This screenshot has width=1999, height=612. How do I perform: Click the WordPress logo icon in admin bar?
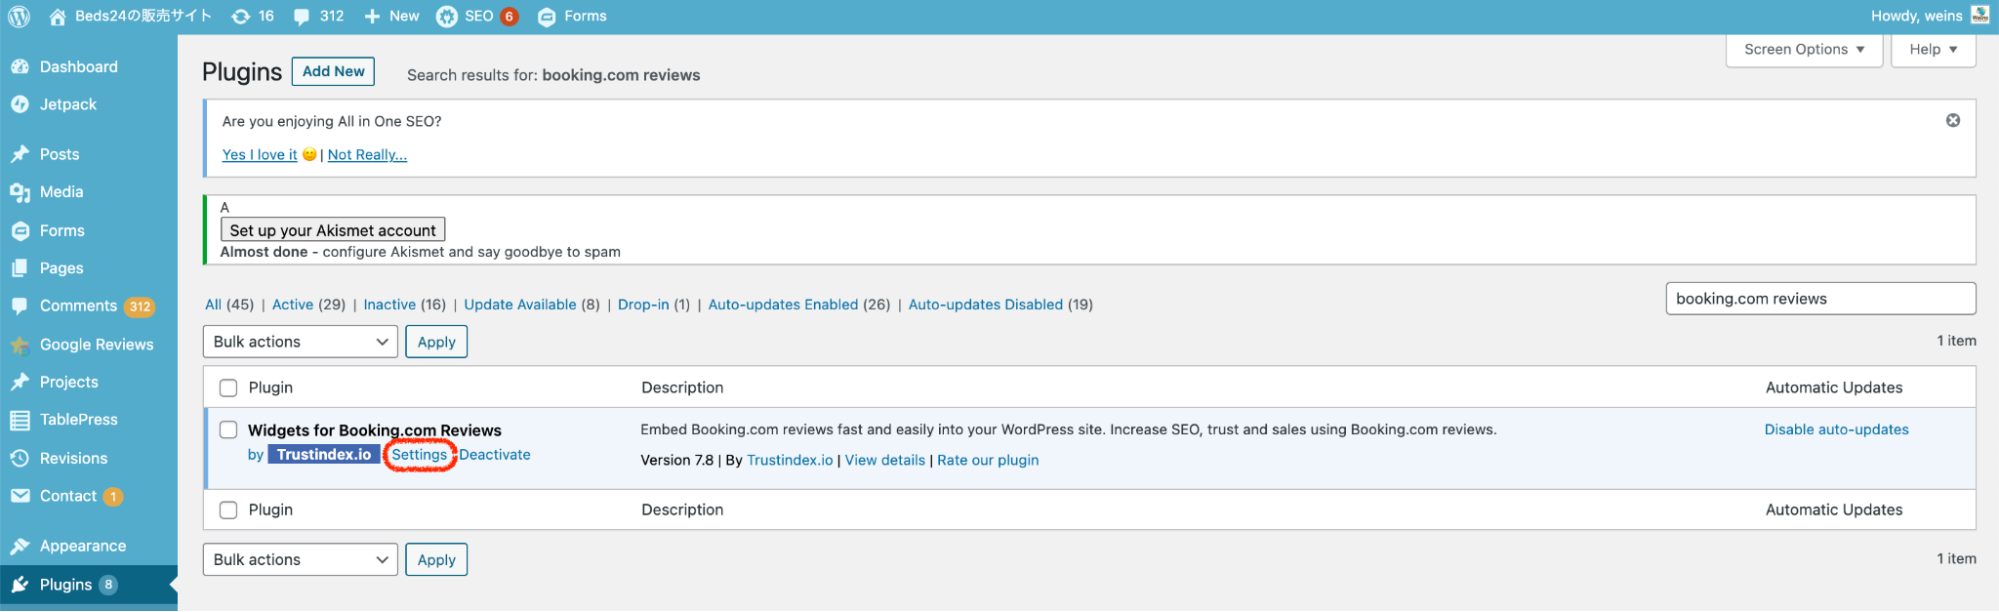coord(18,16)
